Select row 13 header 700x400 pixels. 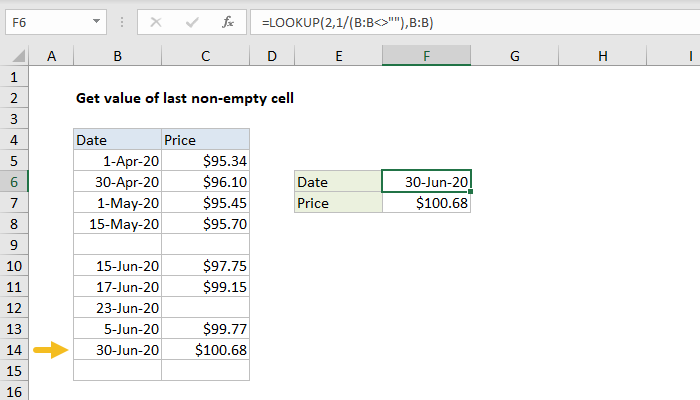coord(14,329)
